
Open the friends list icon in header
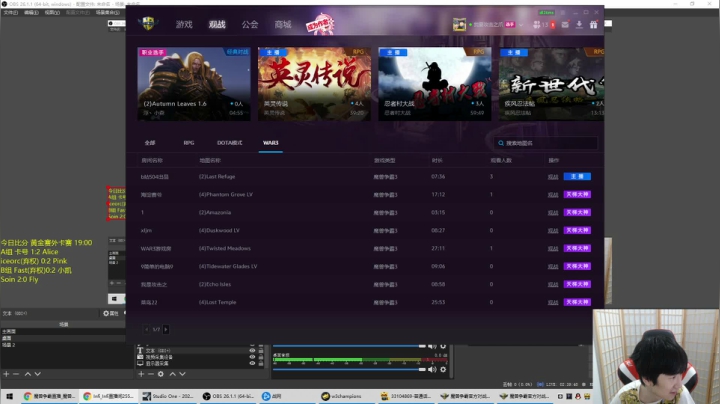click(x=536, y=25)
